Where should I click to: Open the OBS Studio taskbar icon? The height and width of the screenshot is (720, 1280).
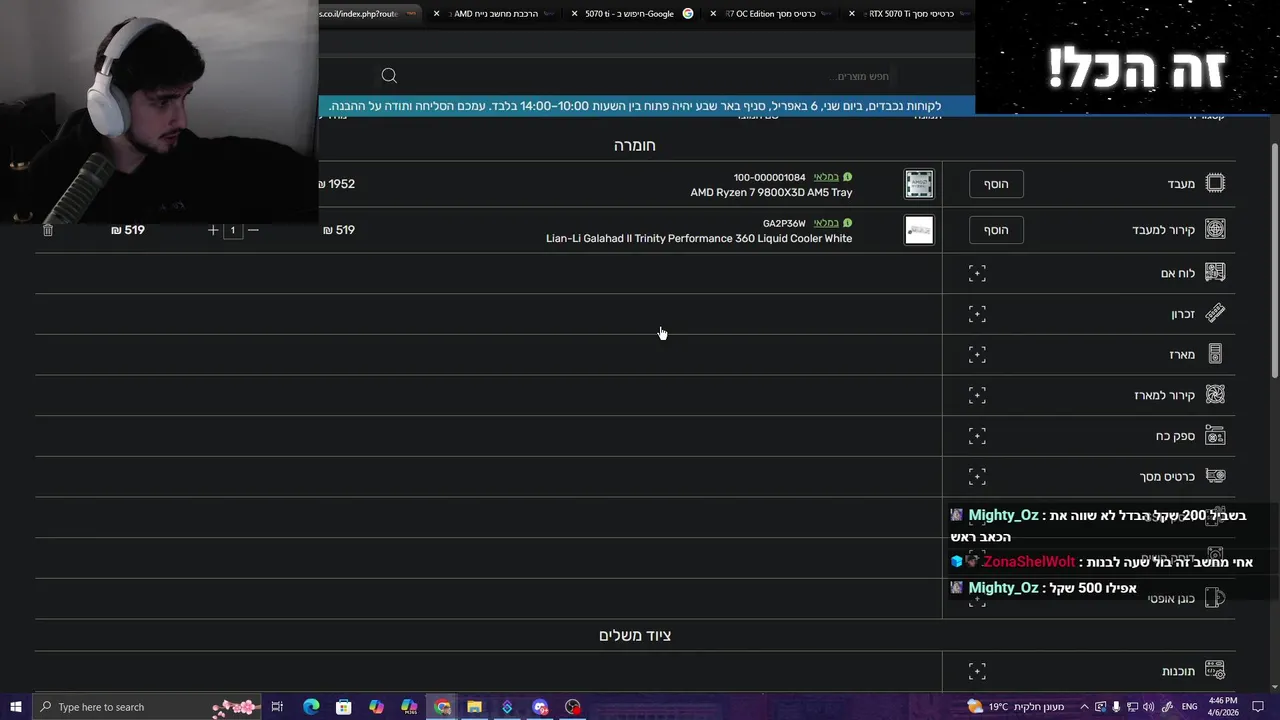[x=572, y=707]
